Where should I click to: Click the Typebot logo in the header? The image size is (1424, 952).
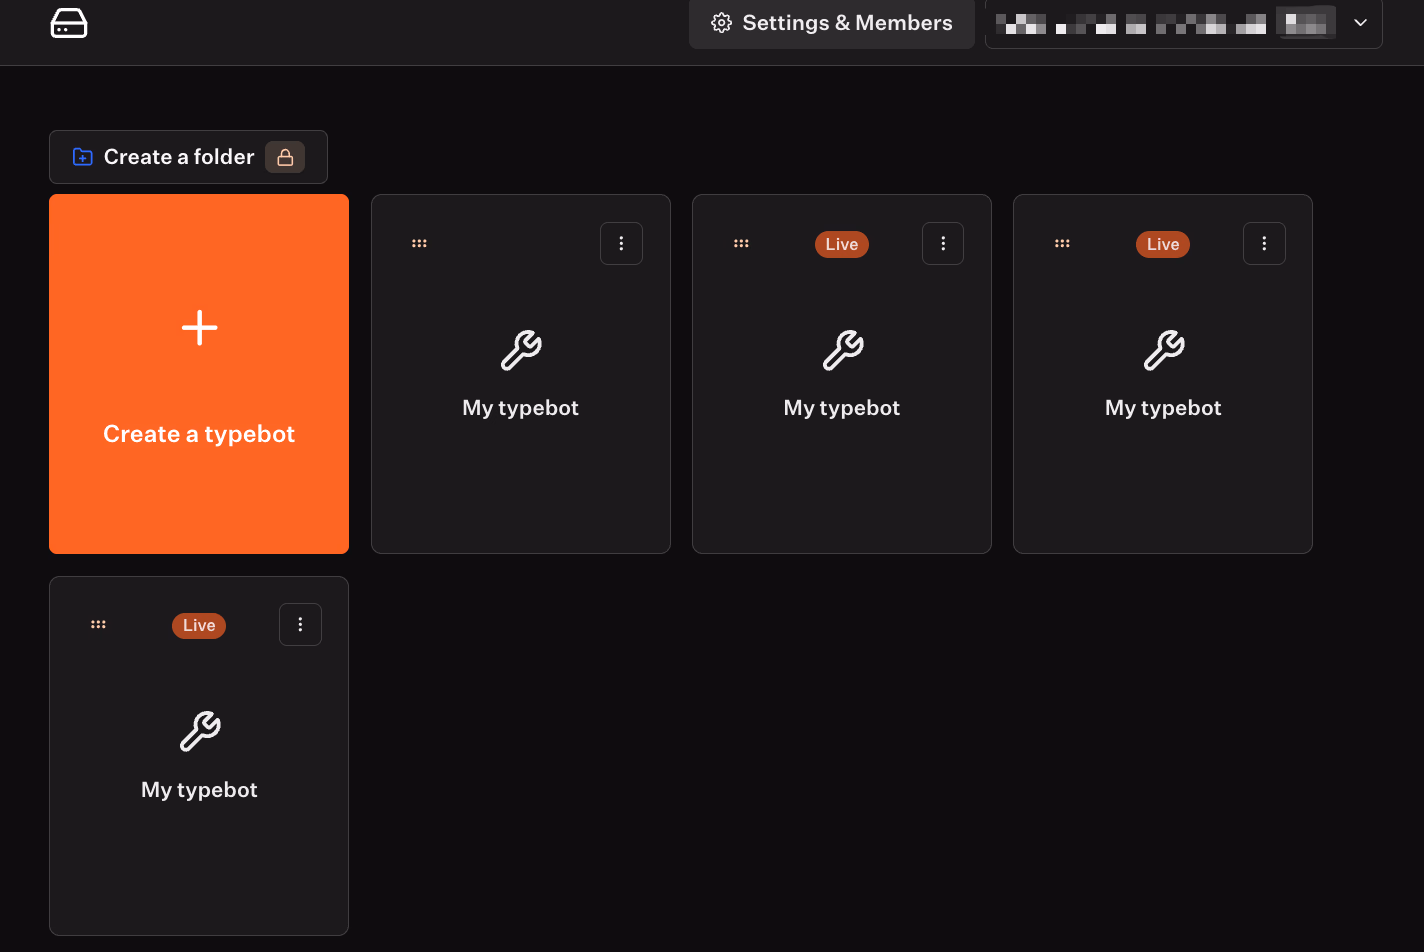point(69,23)
